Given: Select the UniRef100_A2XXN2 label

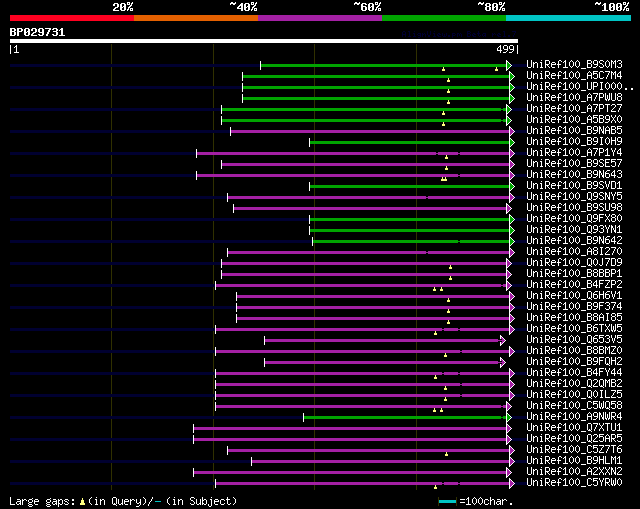Looking at the screenshot, I should (574, 472).
